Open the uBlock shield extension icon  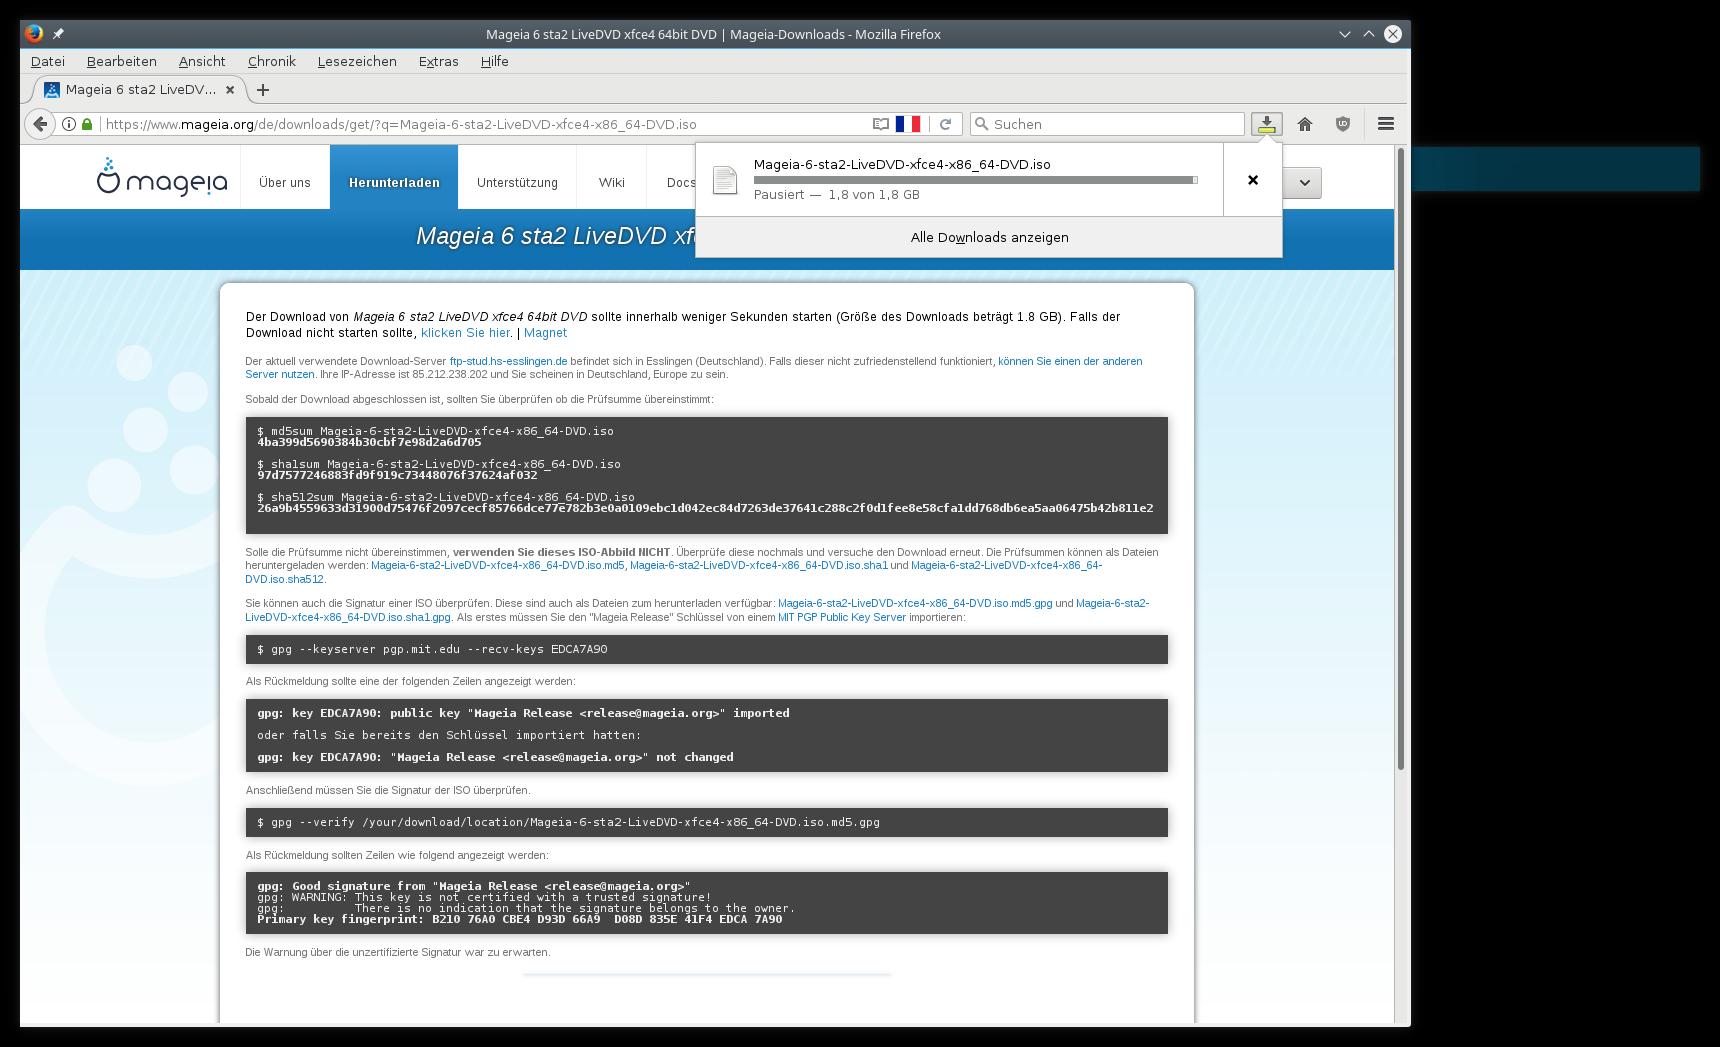1343,124
